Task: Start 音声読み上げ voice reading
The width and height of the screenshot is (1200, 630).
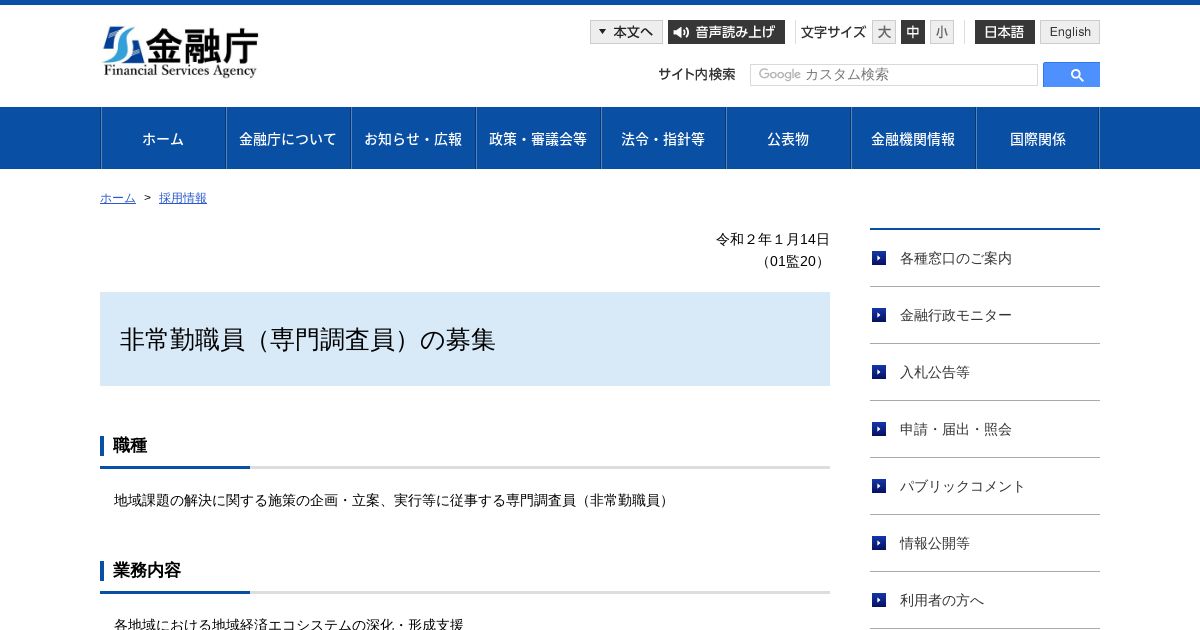Action: point(726,32)
